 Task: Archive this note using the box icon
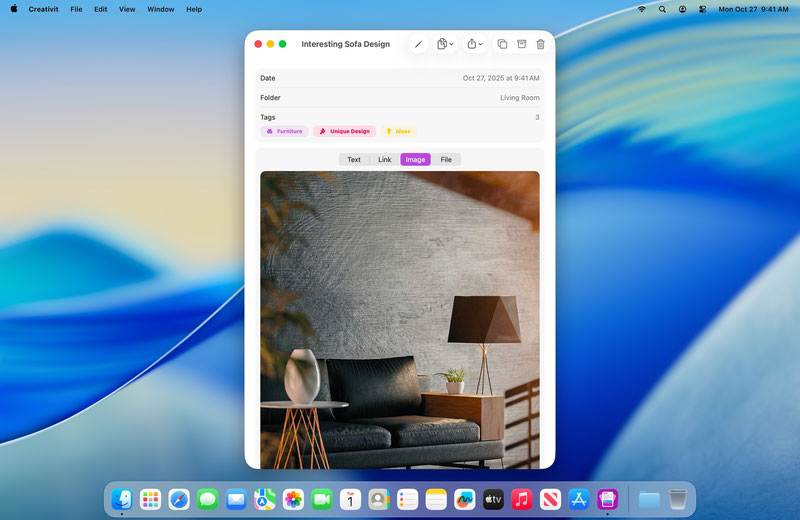pyautogui.click(x=521, y=44)
